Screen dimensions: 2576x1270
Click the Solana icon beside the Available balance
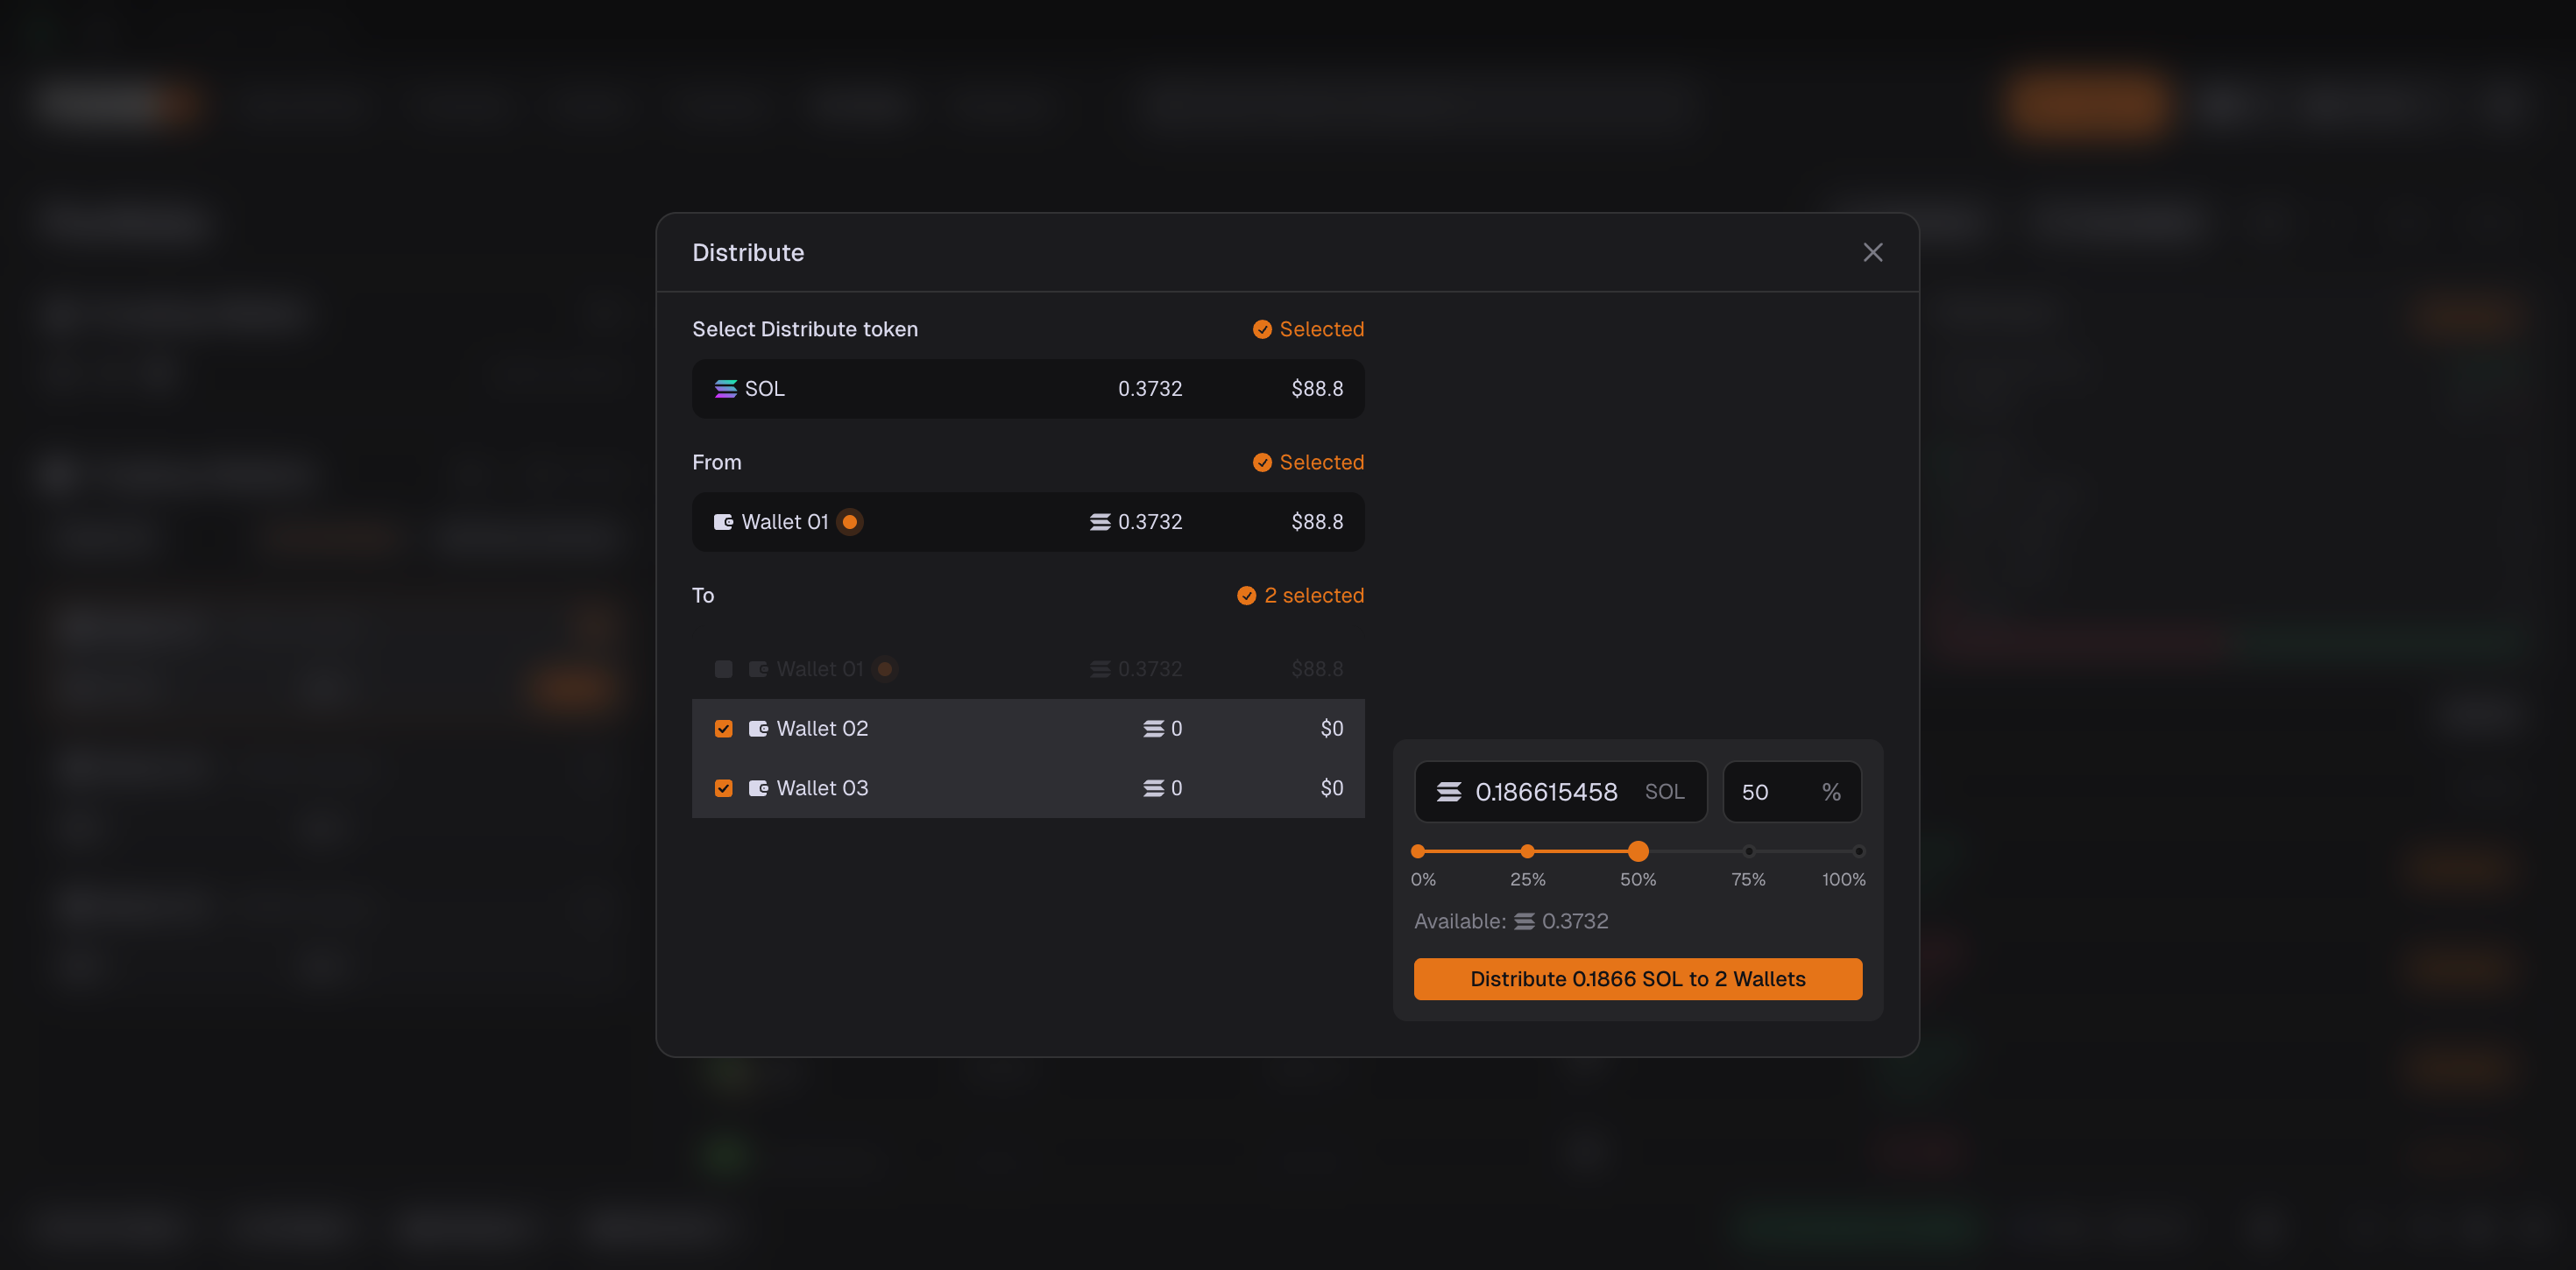click(1524, 921)
